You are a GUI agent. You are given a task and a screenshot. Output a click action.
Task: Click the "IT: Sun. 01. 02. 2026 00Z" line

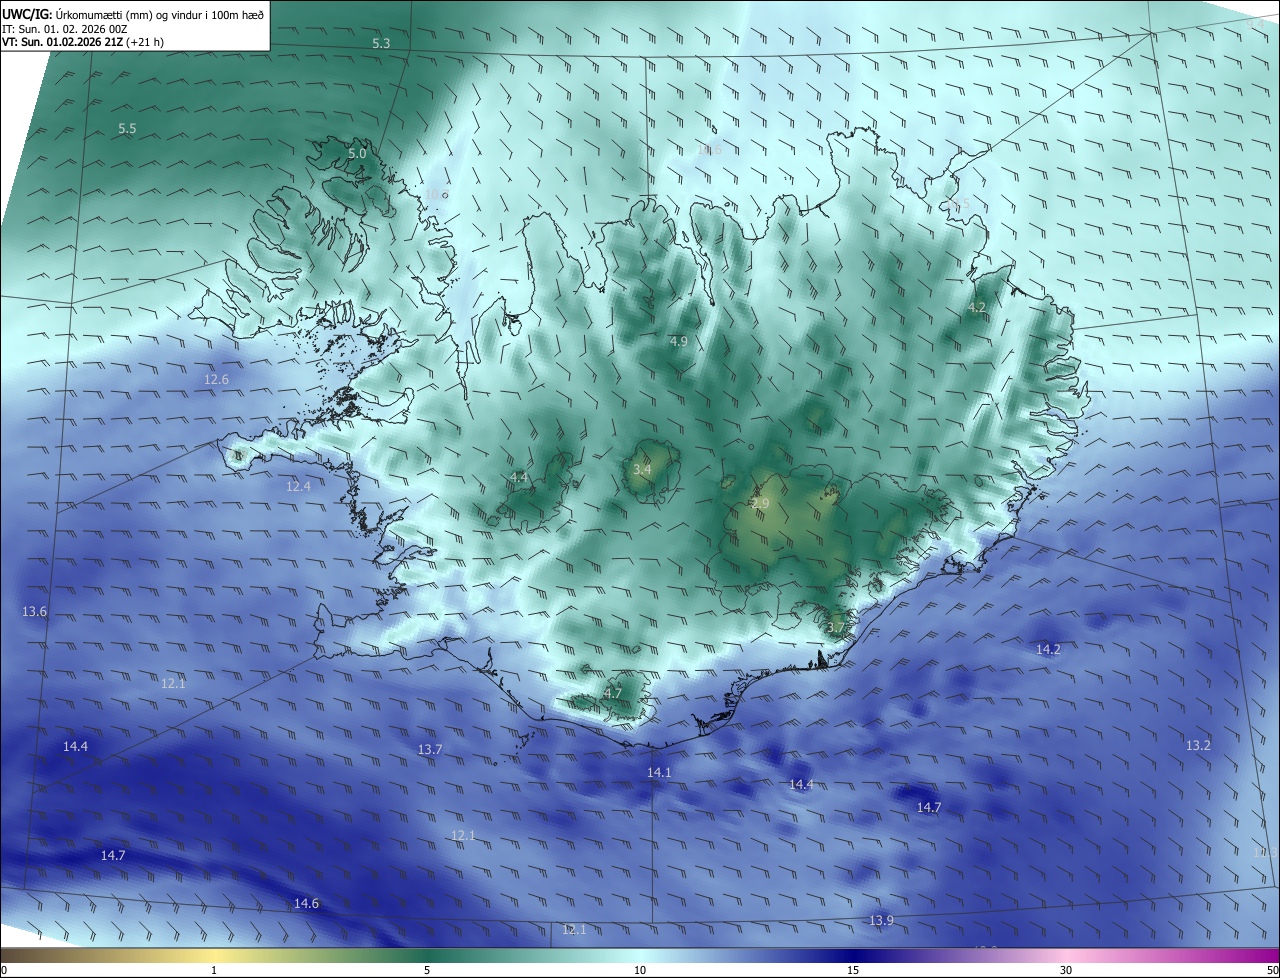(64, 29)
